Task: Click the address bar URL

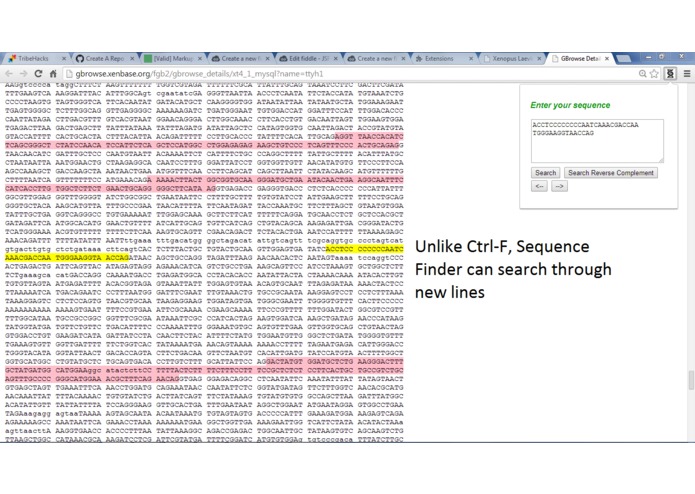Action: coord(199,74)
